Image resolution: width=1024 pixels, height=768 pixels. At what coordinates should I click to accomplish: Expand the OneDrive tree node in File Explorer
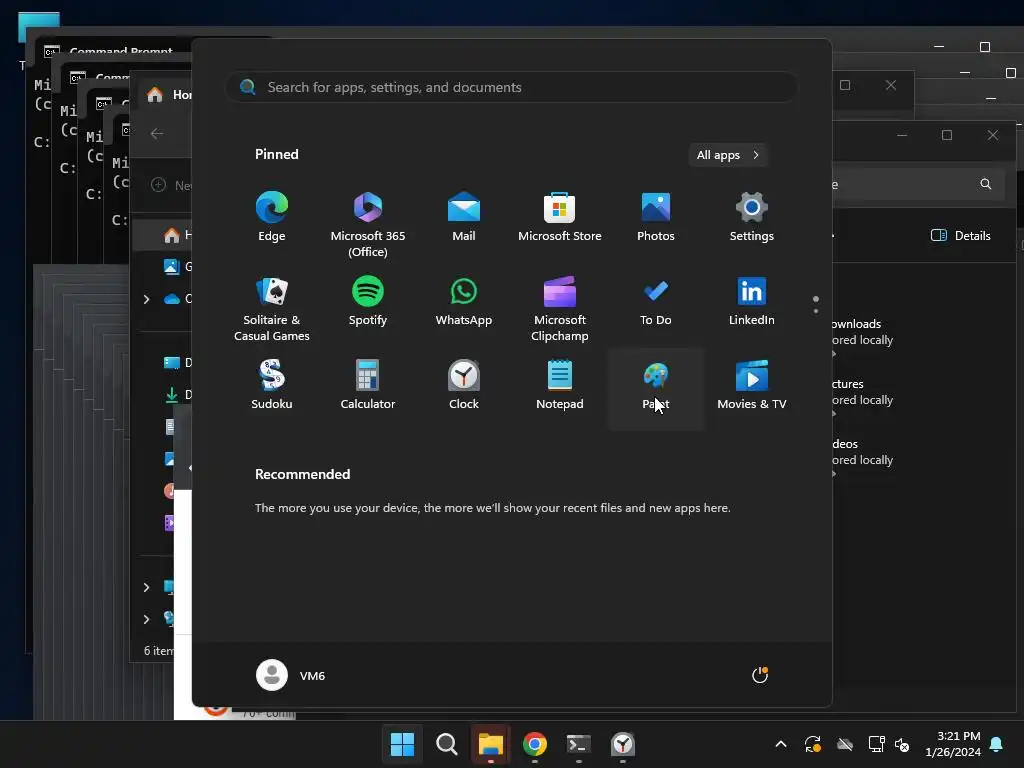(x=146, y=299)
